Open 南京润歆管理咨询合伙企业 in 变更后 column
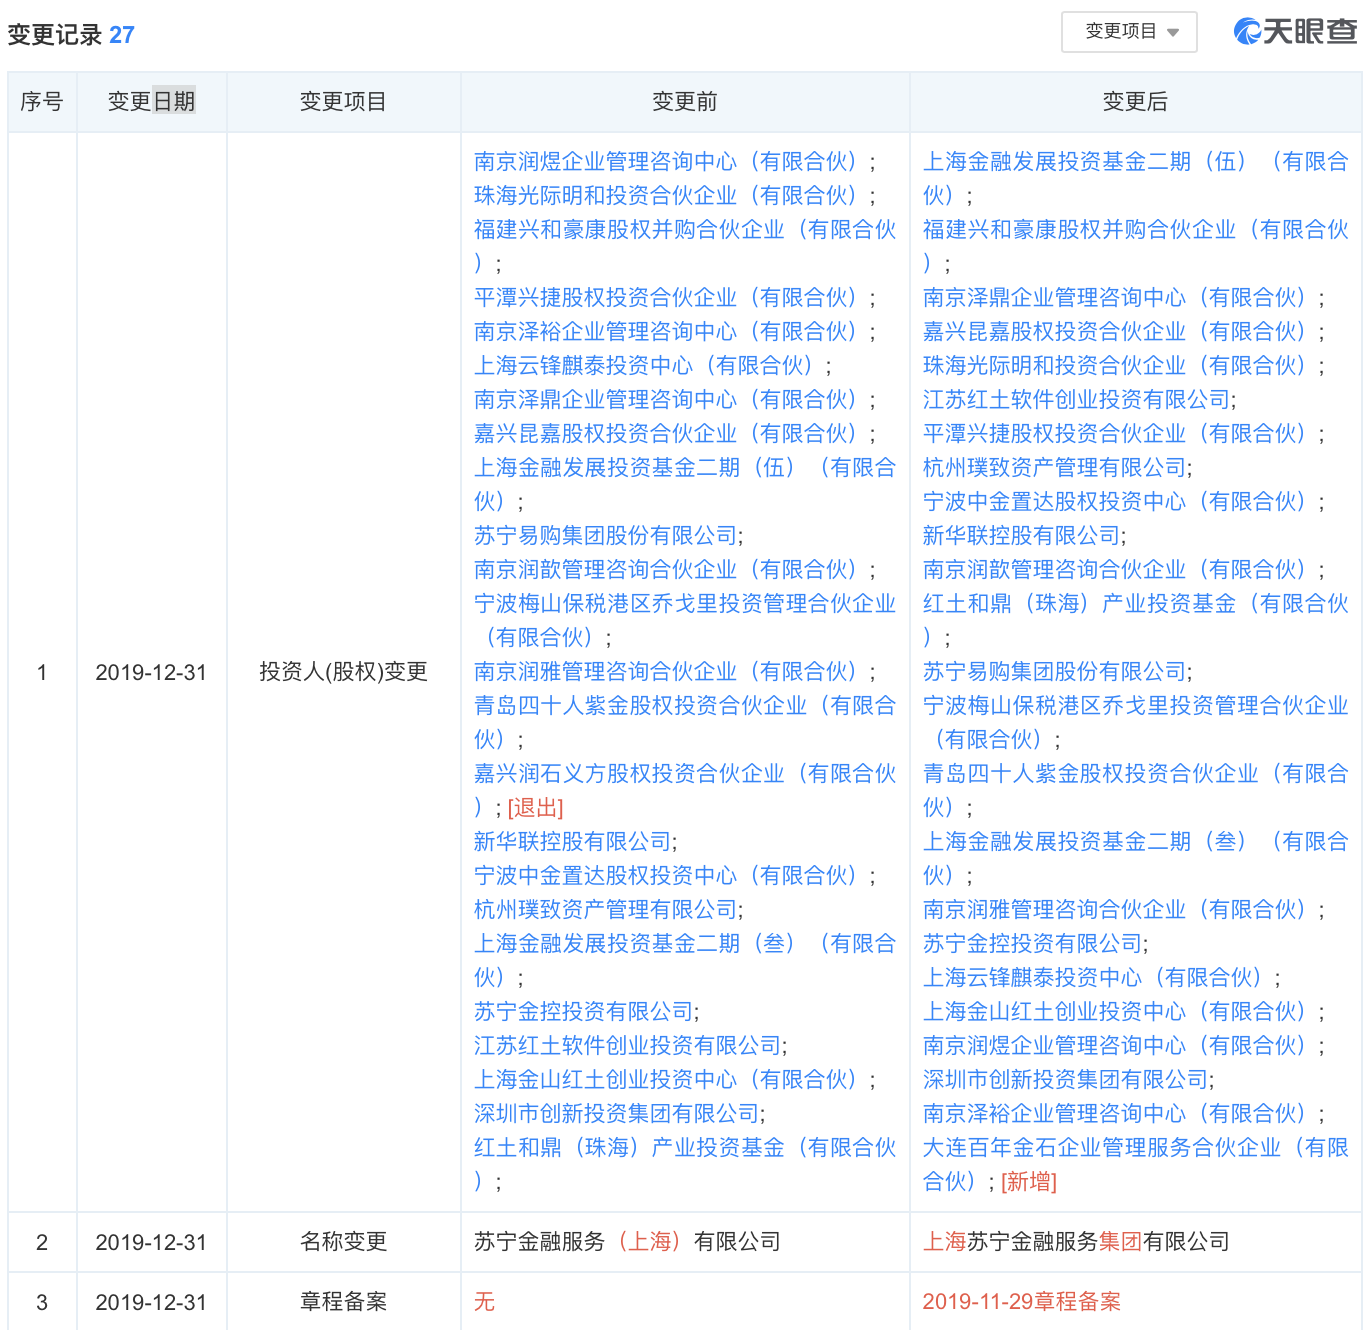 pos(1120,570)
